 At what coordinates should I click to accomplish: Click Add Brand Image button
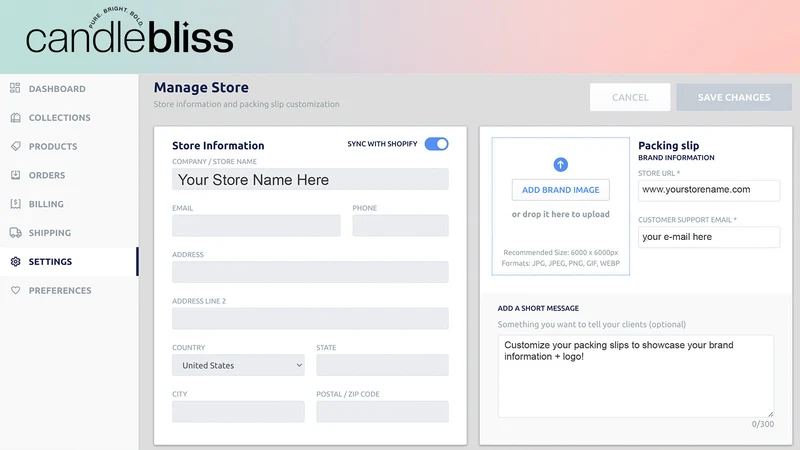[560, 190]
